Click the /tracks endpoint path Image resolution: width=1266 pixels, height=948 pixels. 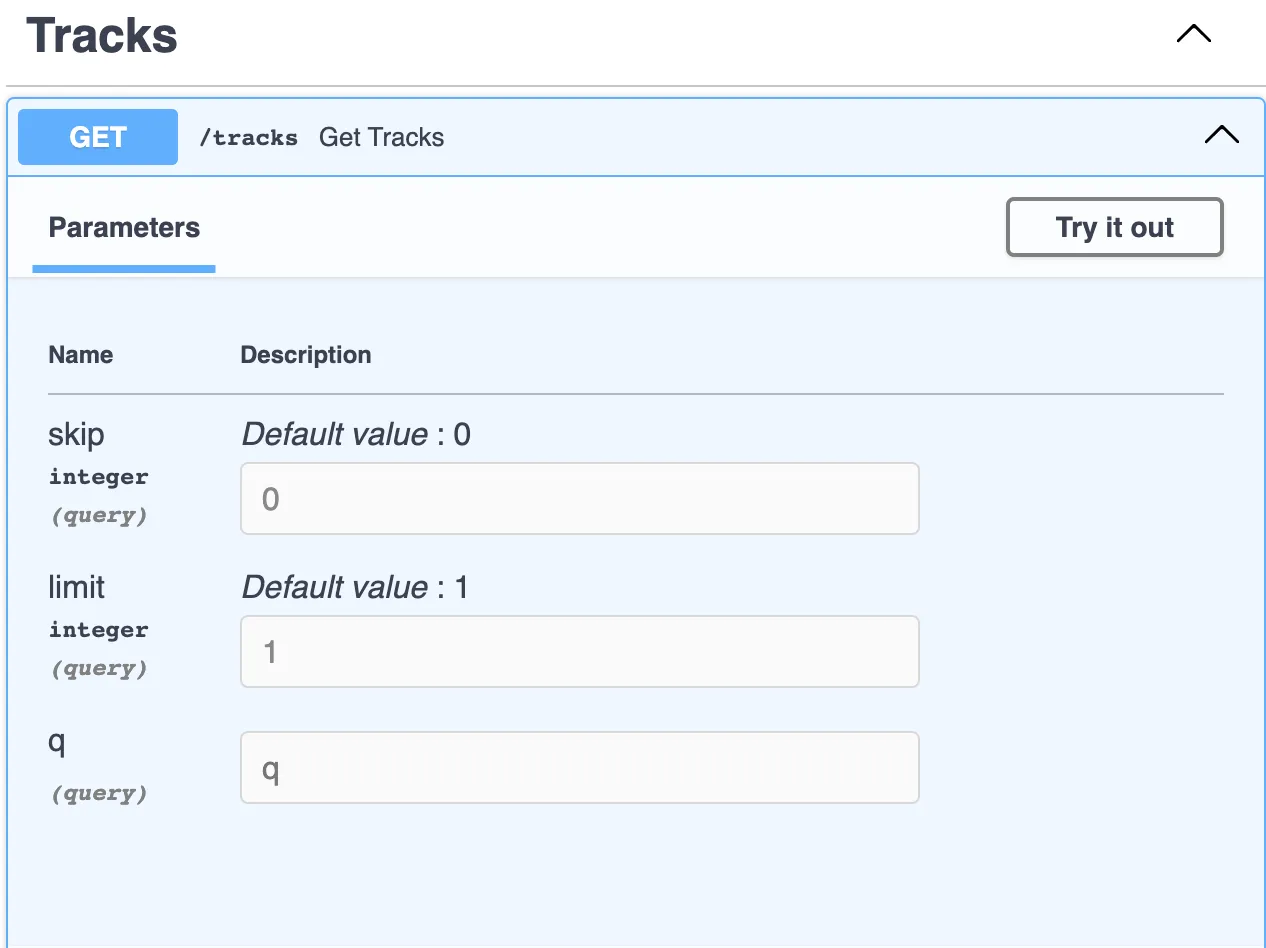(x=248, y=138)
